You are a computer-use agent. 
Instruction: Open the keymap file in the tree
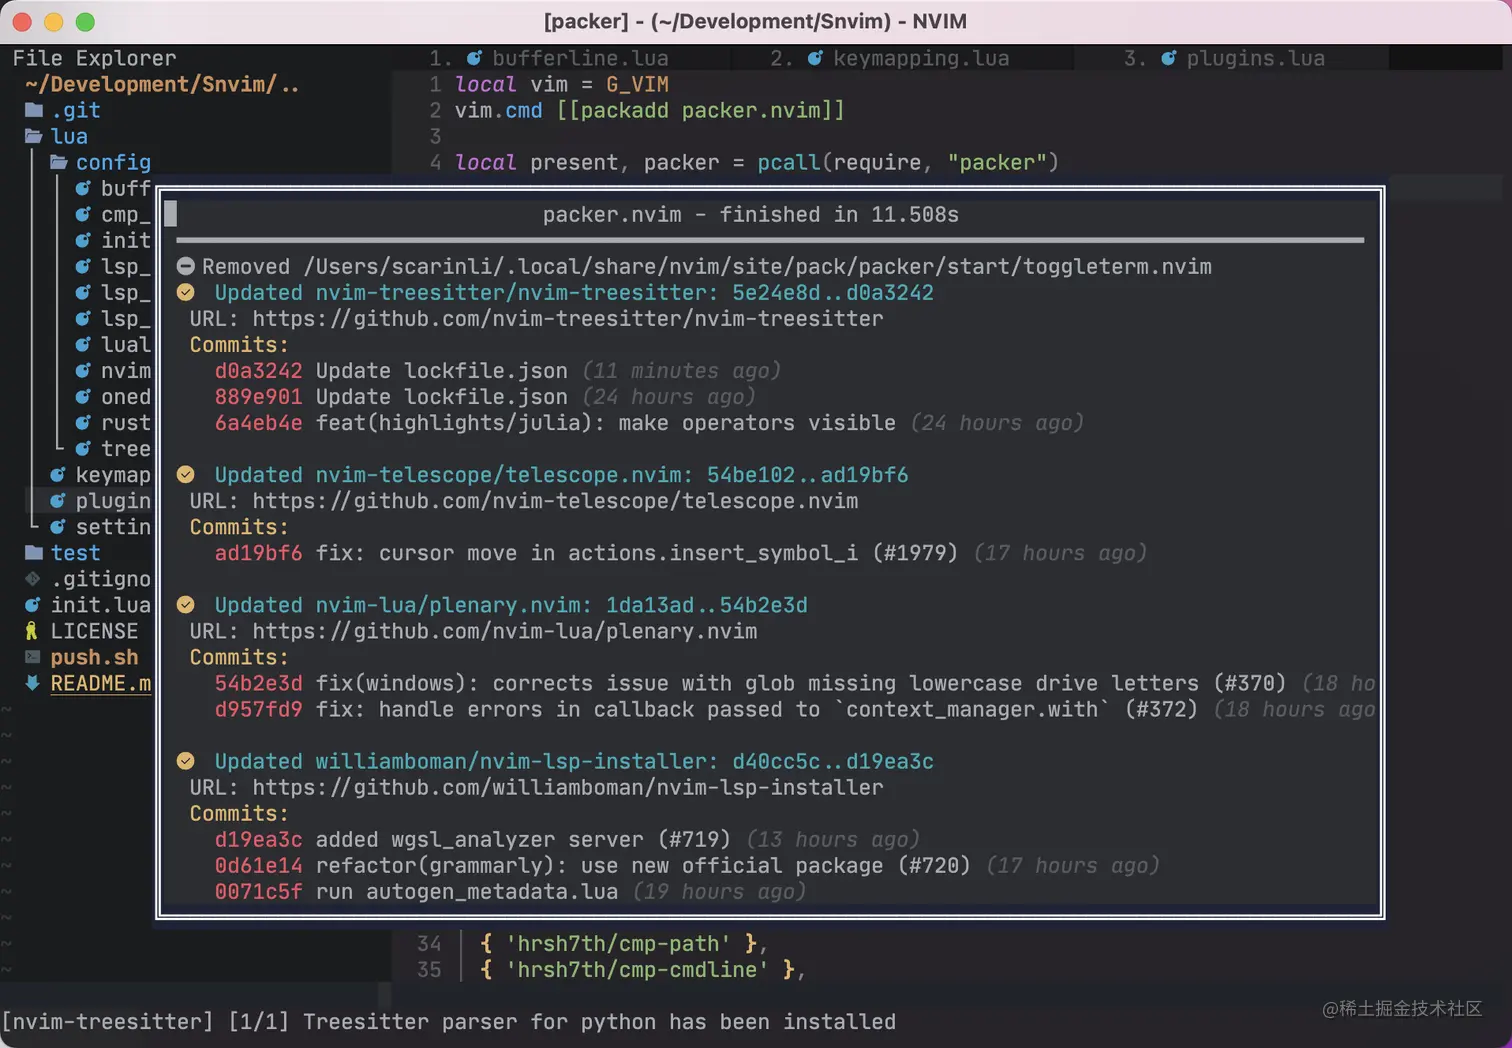(113, 474)
